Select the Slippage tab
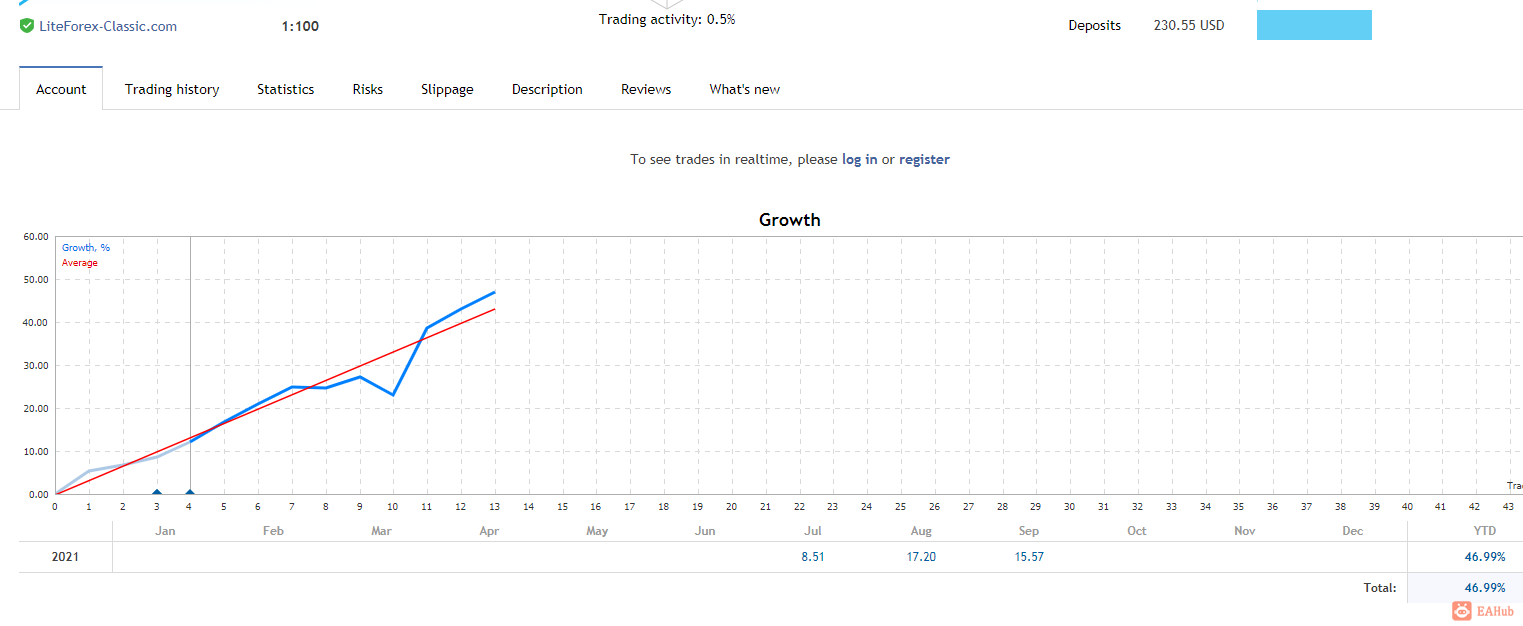Image resolution: width=1523 pixels, height=626 pixels. click(x=447, y=89)
